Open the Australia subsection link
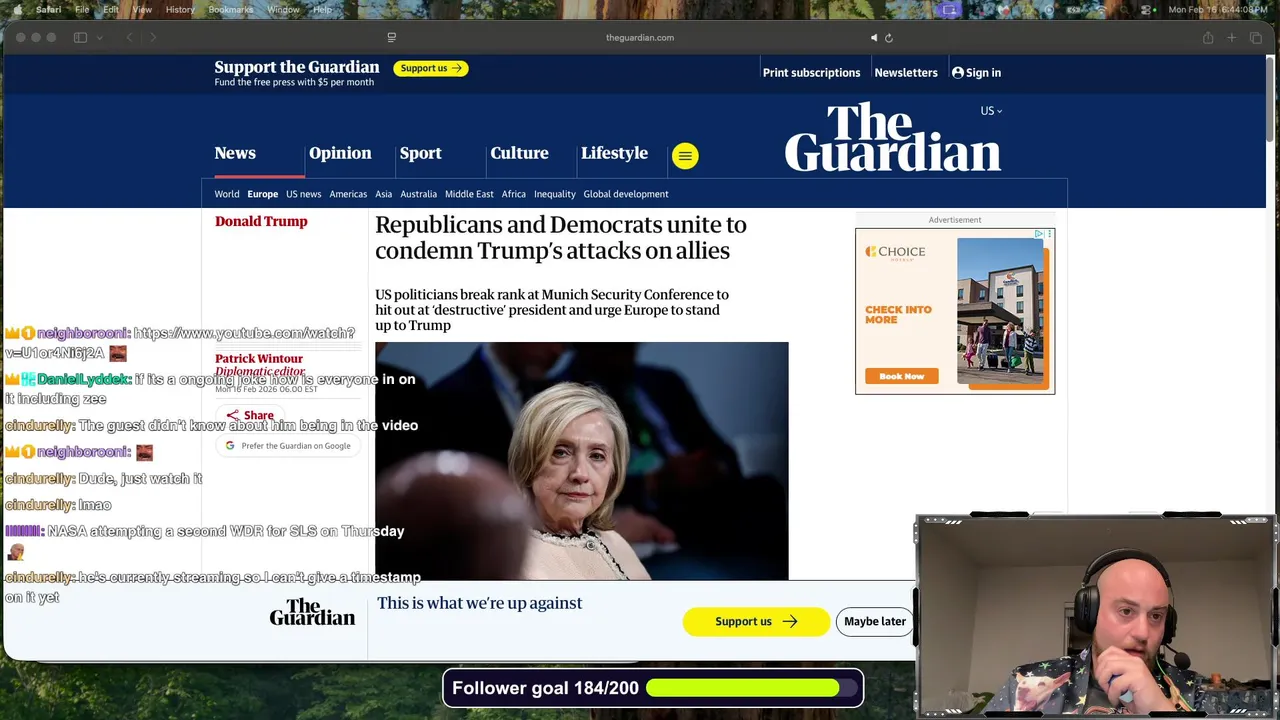1280x720 pixels. click(x=418, y=194)
